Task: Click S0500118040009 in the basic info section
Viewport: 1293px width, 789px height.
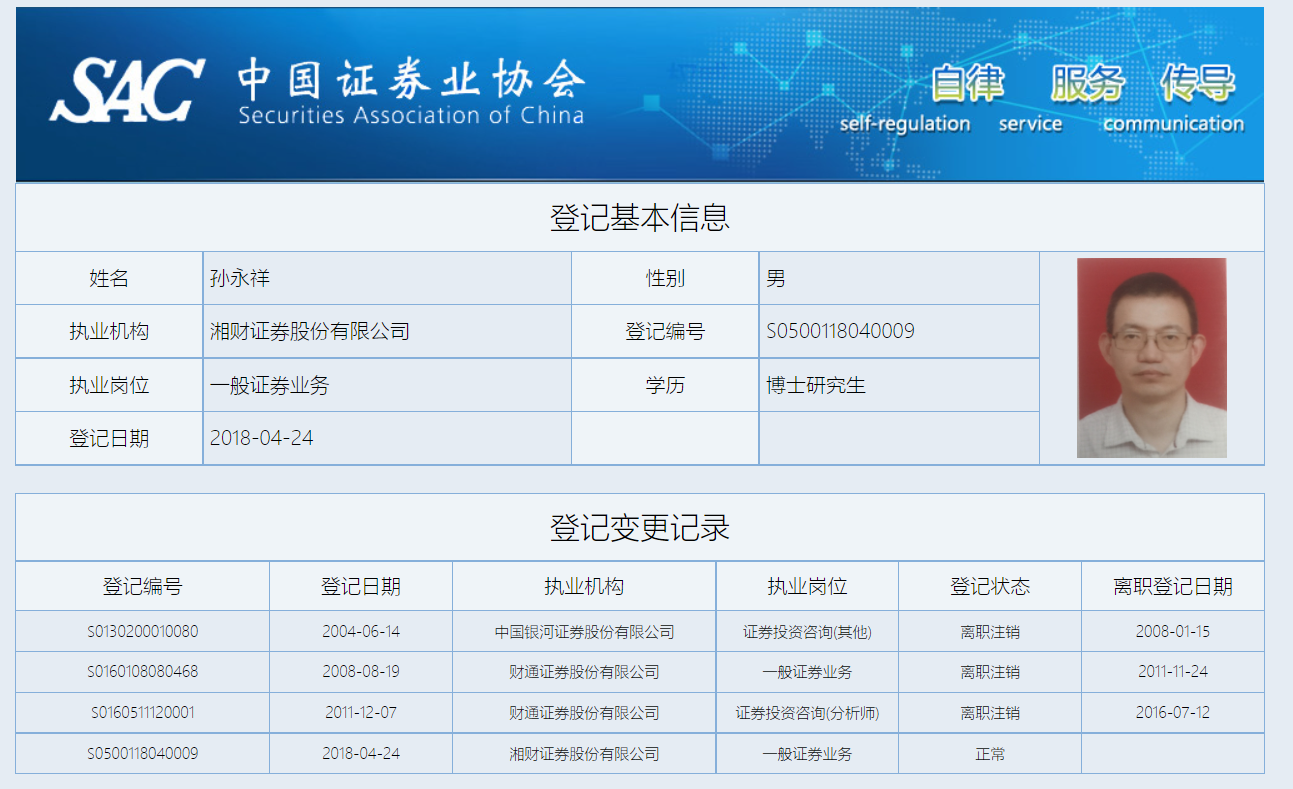Action: (840, 331)
